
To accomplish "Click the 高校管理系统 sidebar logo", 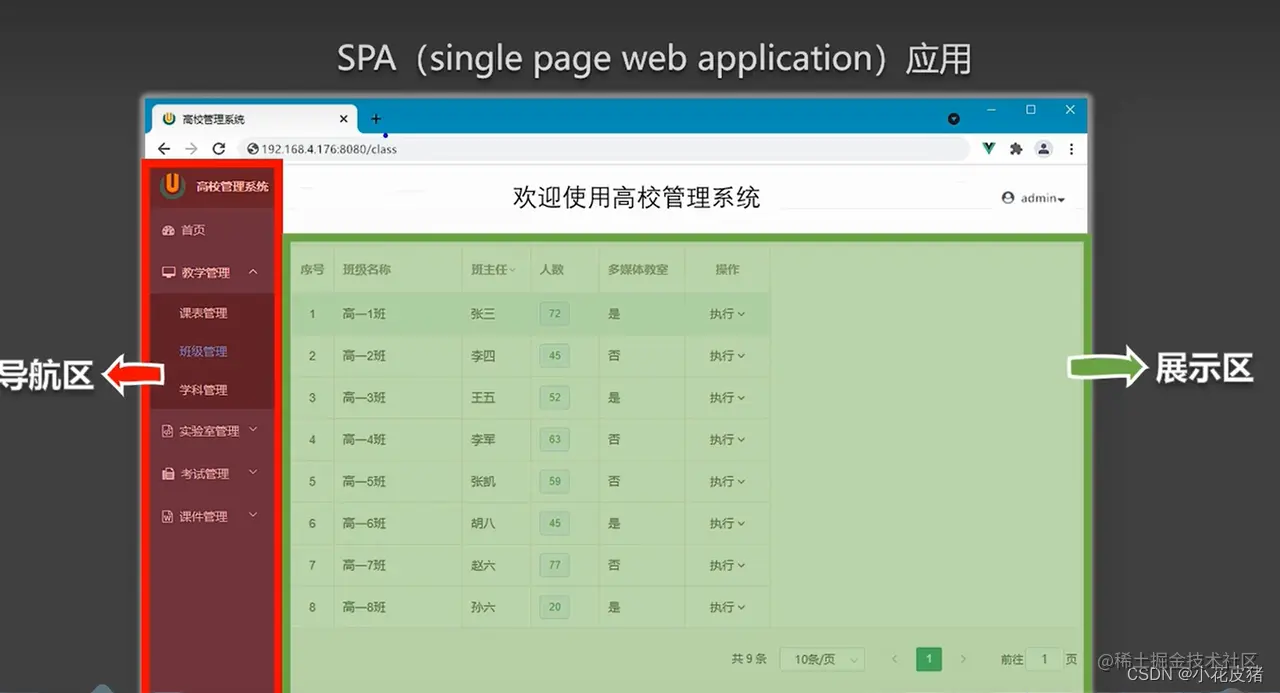I will pyautogui.click(x=173, y=185).
